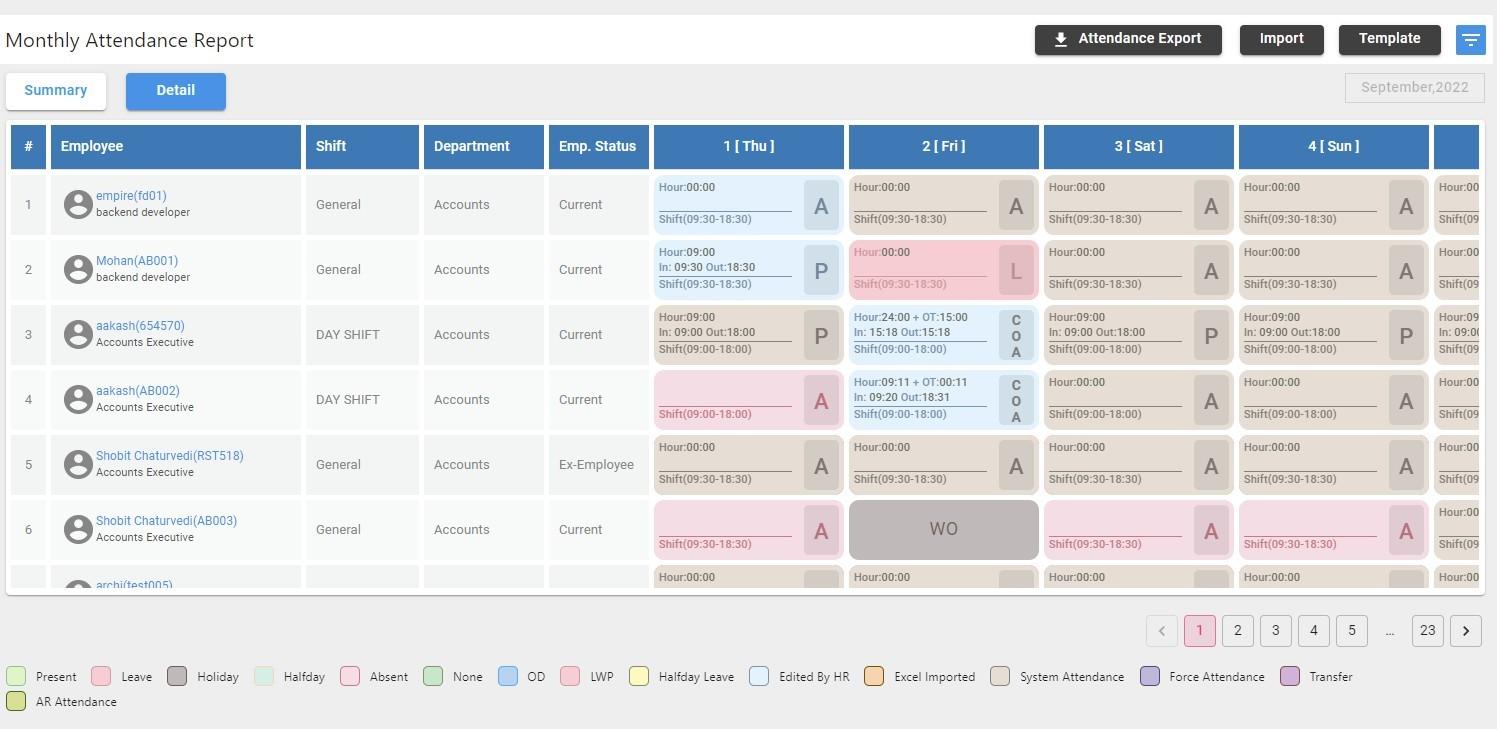Click avatar icon of empire(fd01)
This screenshot has height=729, width=1497.
click(x=78, y=204)
